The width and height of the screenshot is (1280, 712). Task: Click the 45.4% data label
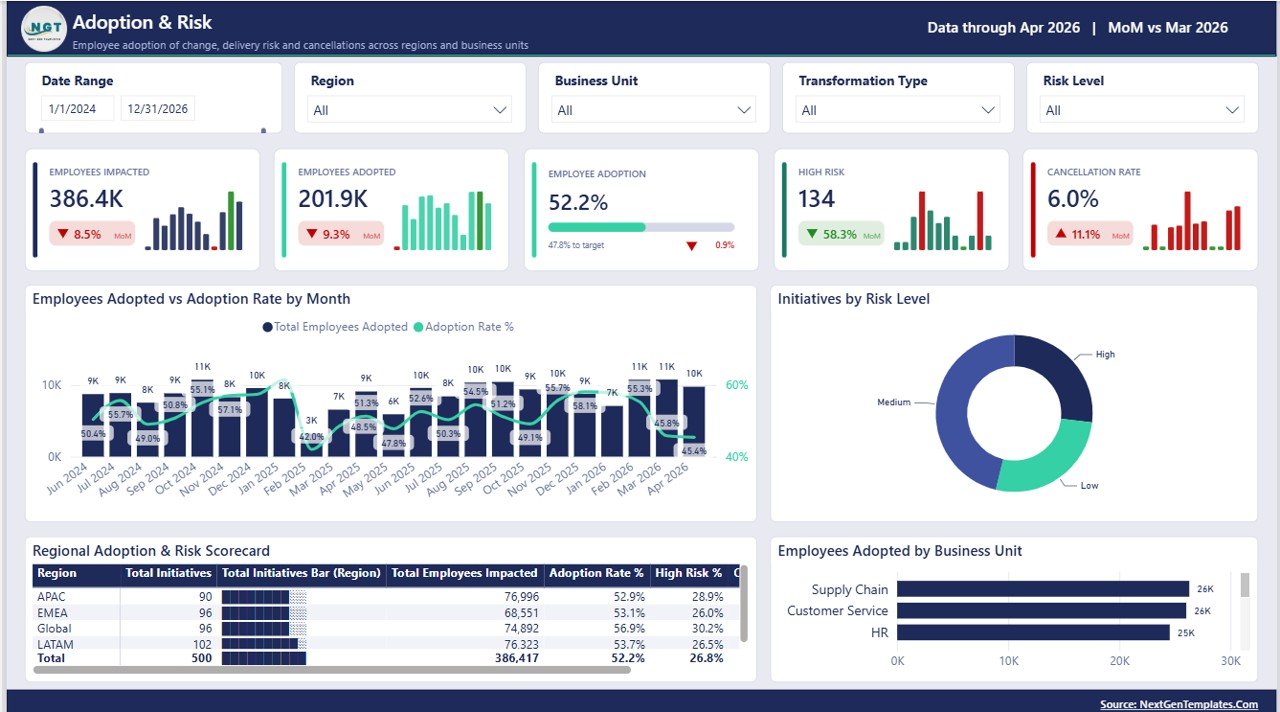tap(693, 451)
